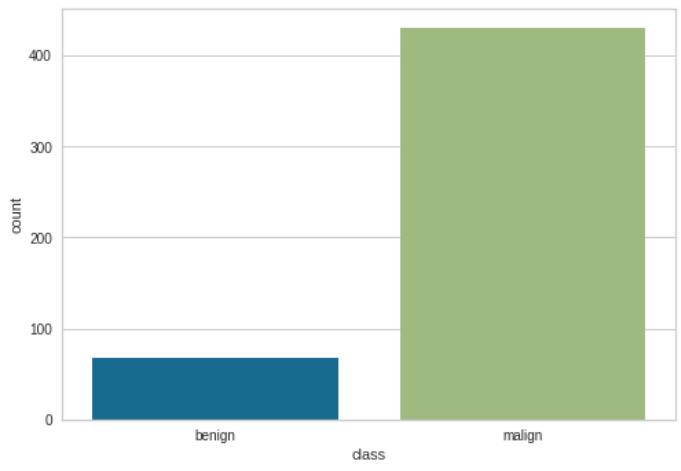Click the green color of malign bar
Image resolution: width=681 pixels, height=471 pixels.
(522, 224)
